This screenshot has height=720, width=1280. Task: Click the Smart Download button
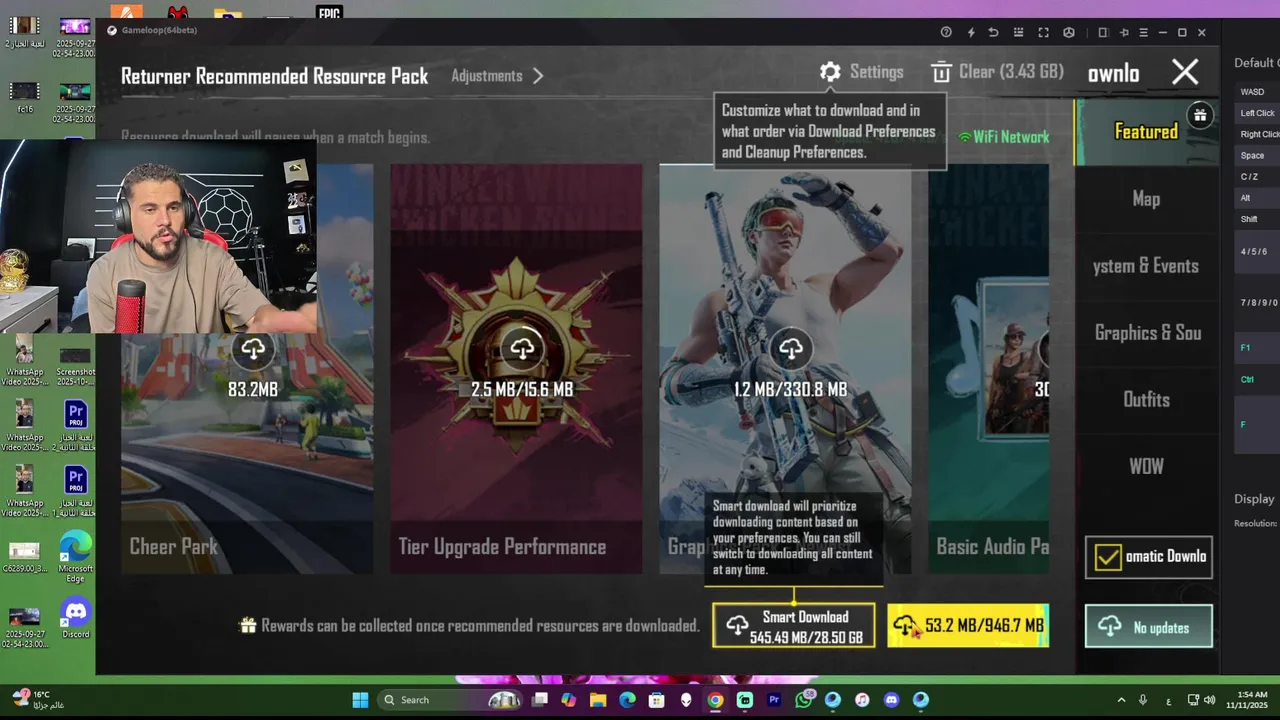793,625
